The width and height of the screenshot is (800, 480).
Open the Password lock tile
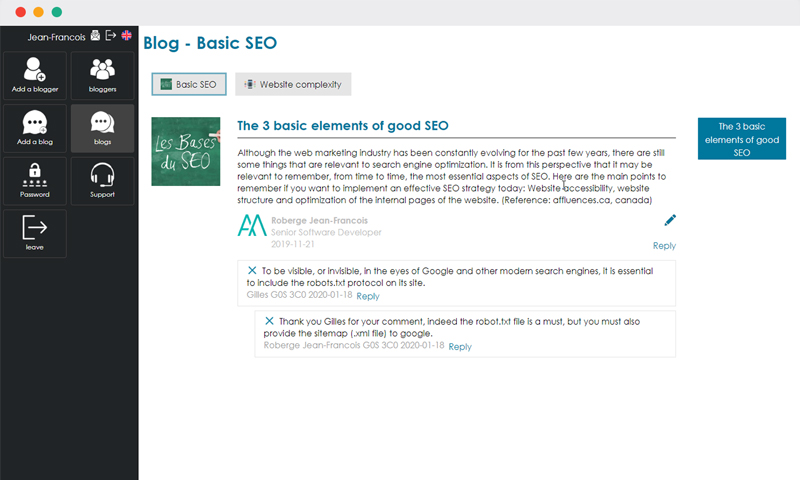click(x=35, y=181)
